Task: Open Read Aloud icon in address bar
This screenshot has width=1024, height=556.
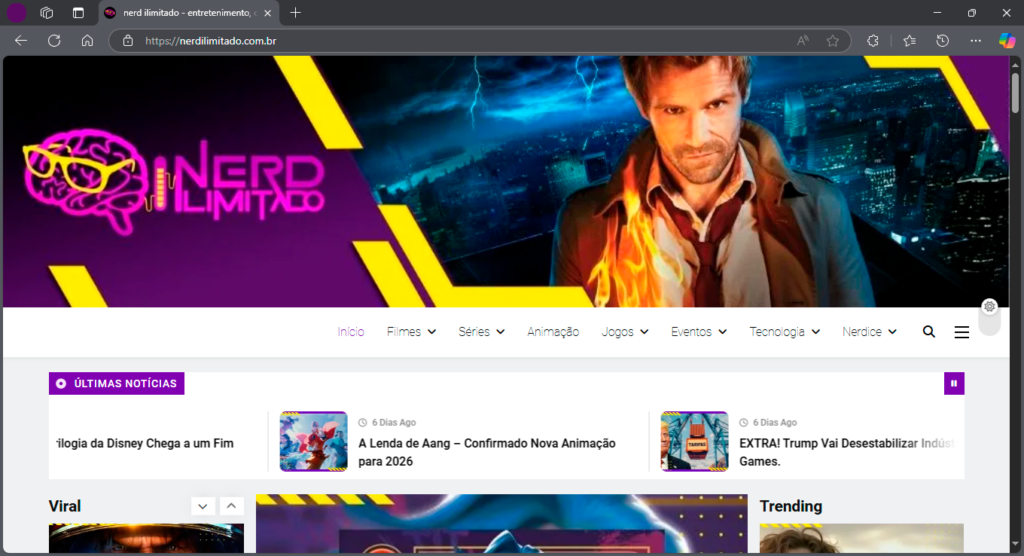Action: pos(803,41)
